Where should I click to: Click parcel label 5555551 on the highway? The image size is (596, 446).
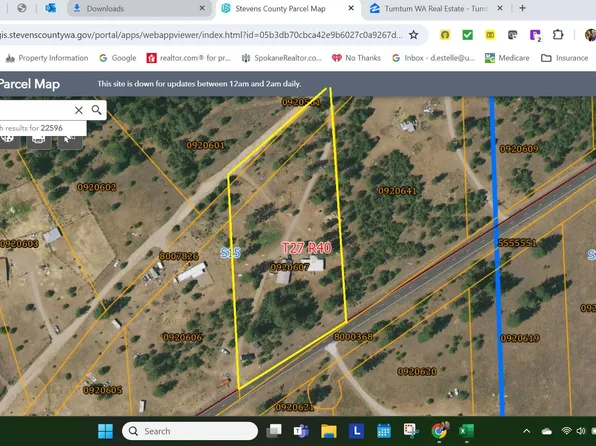(517, 243)
